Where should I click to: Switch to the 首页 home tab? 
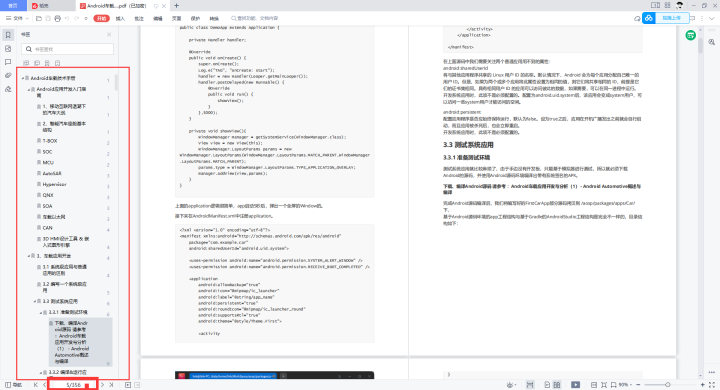coord(13,6)
